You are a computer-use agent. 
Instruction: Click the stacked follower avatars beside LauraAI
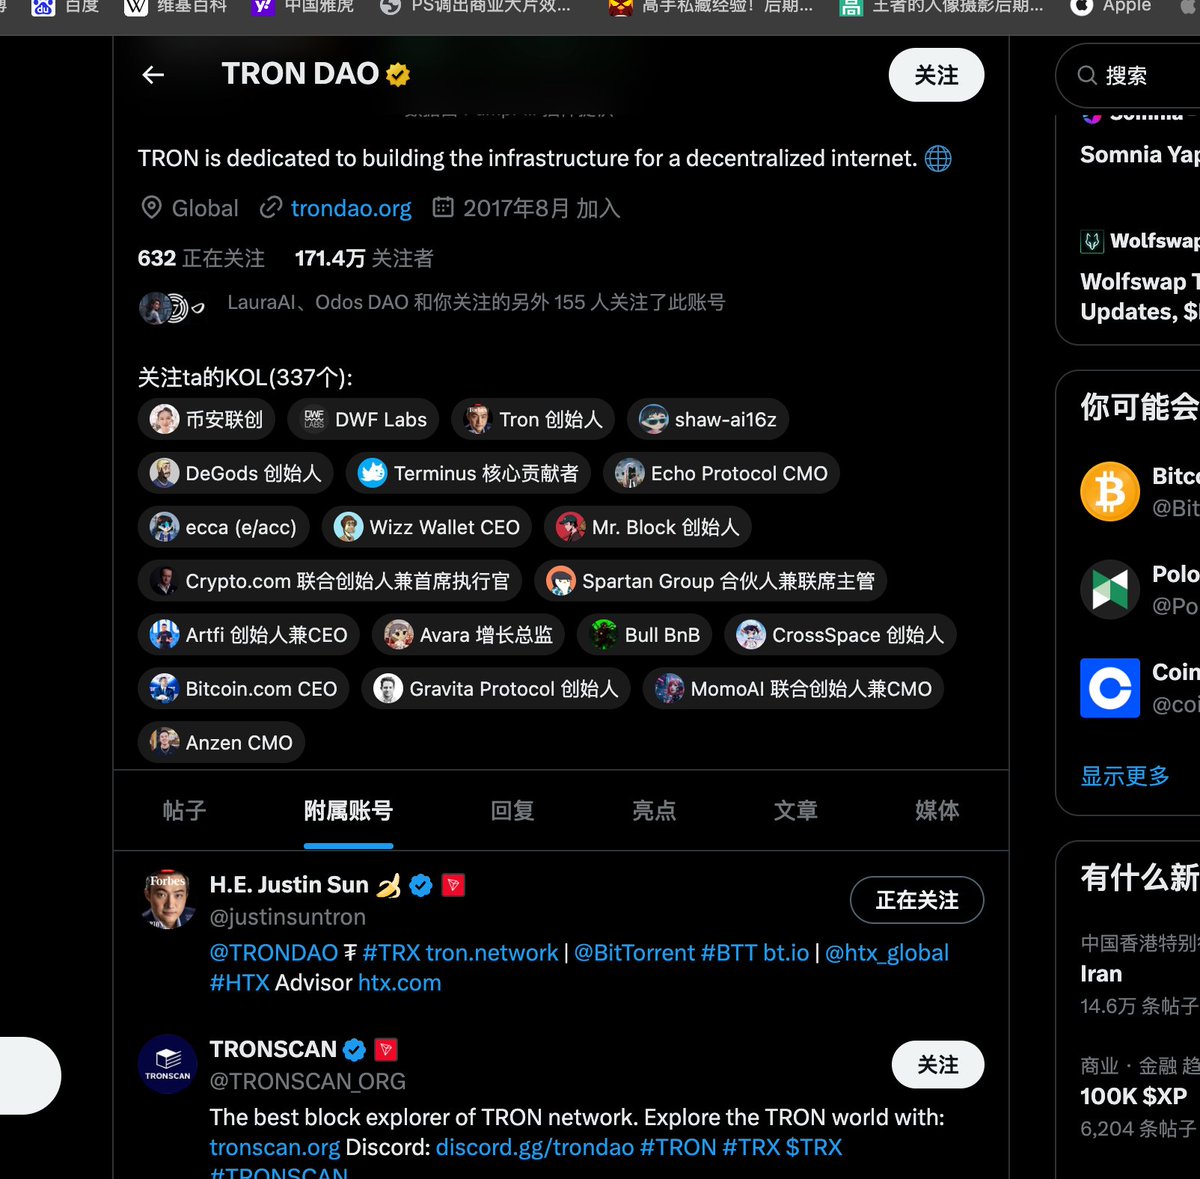170,308
